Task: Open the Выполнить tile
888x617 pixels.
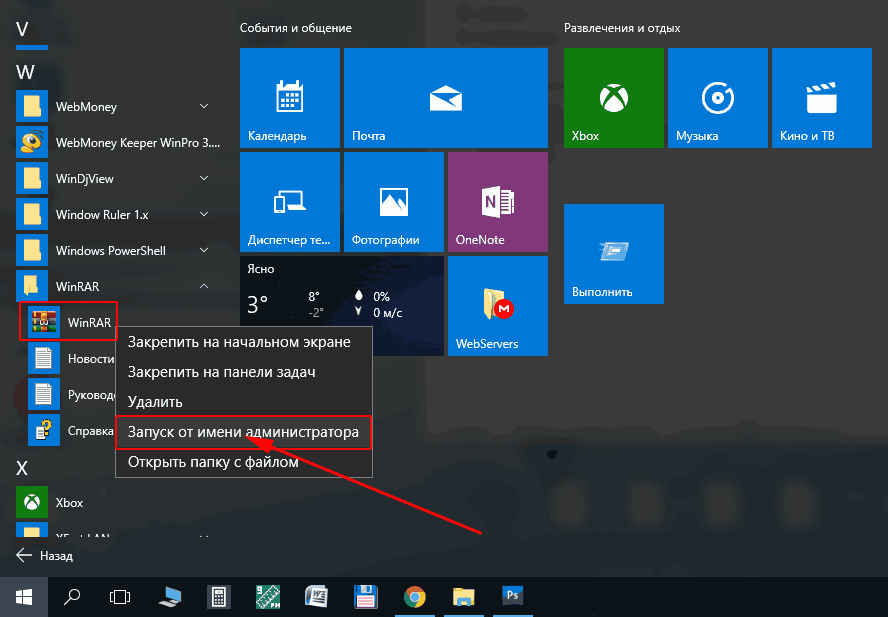Action: (x=613, y=254)
